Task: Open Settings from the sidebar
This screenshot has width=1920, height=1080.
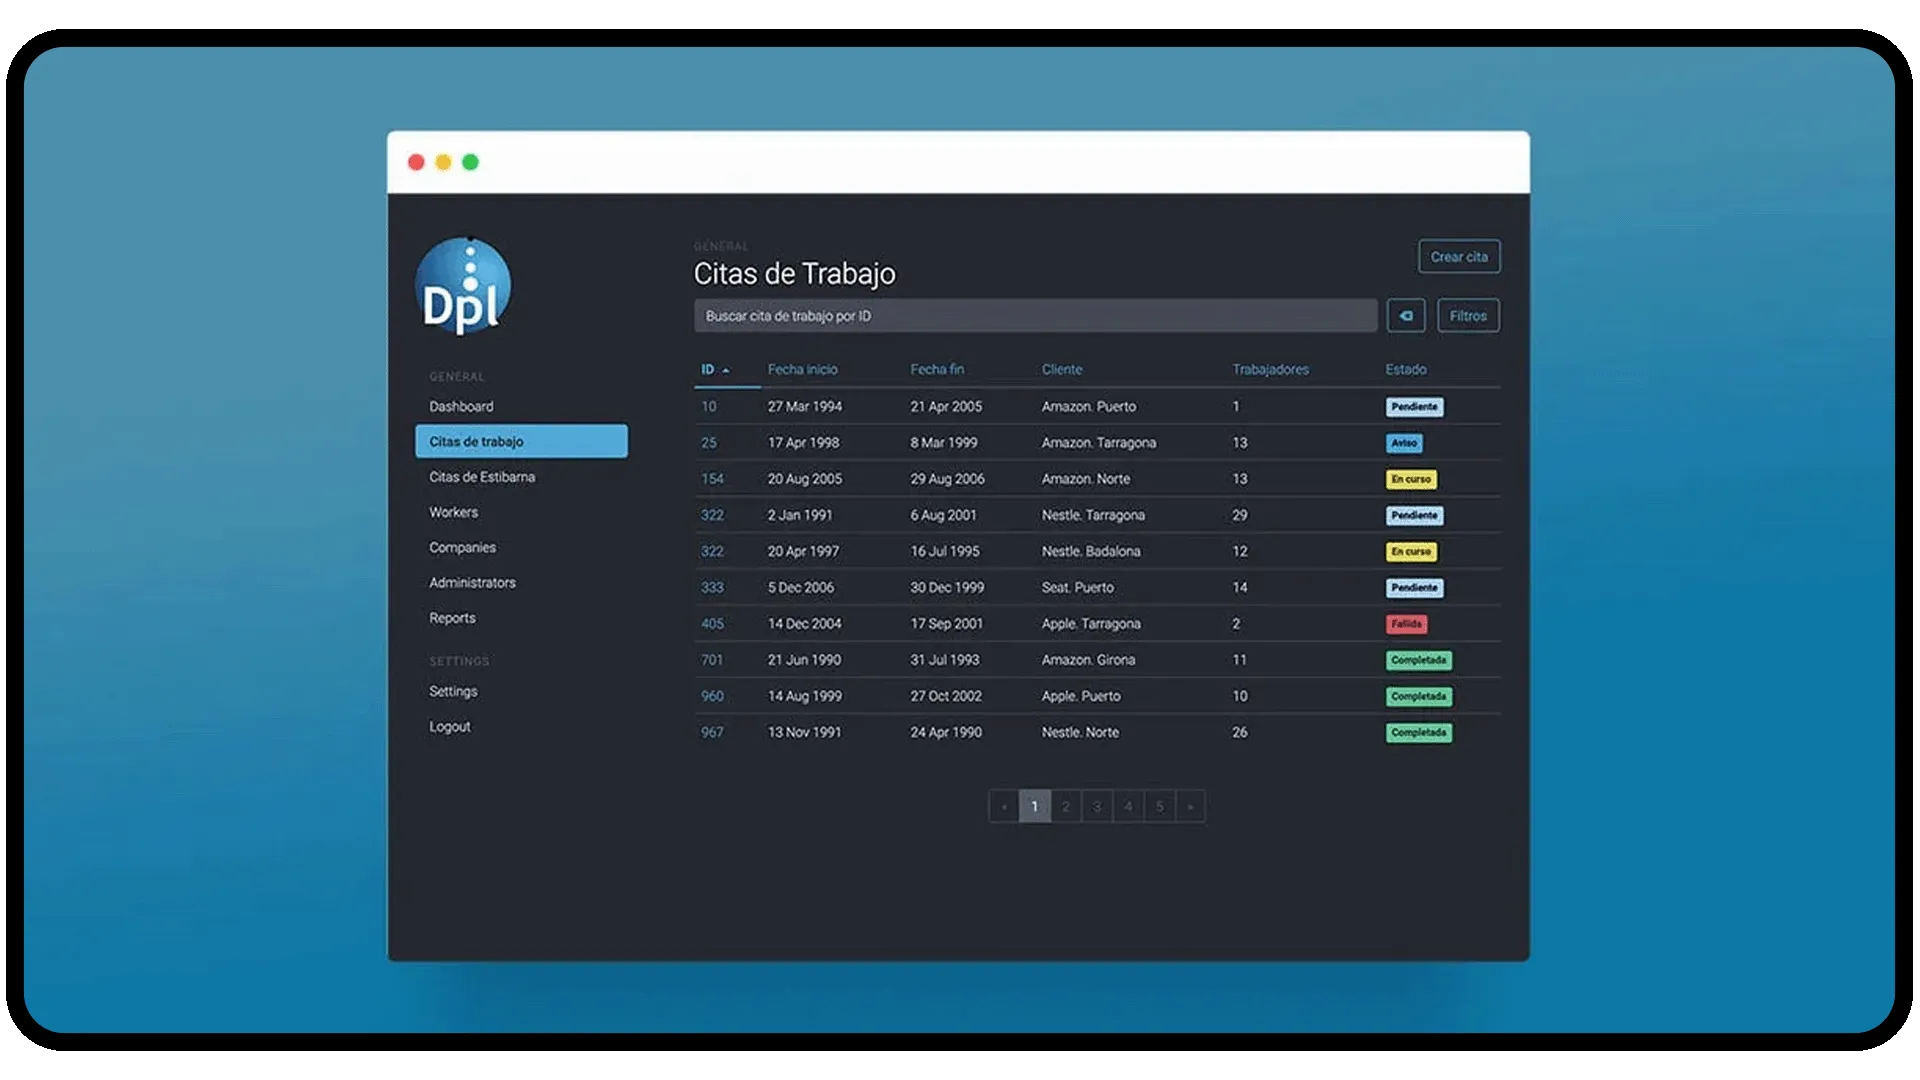Action: coord(453,690)
